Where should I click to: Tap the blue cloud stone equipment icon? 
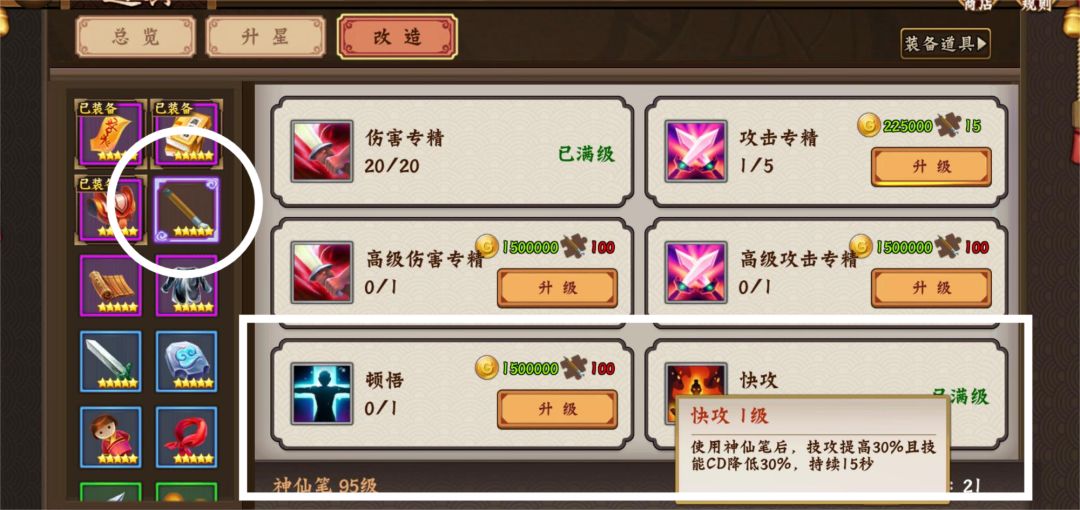[186, 362]
